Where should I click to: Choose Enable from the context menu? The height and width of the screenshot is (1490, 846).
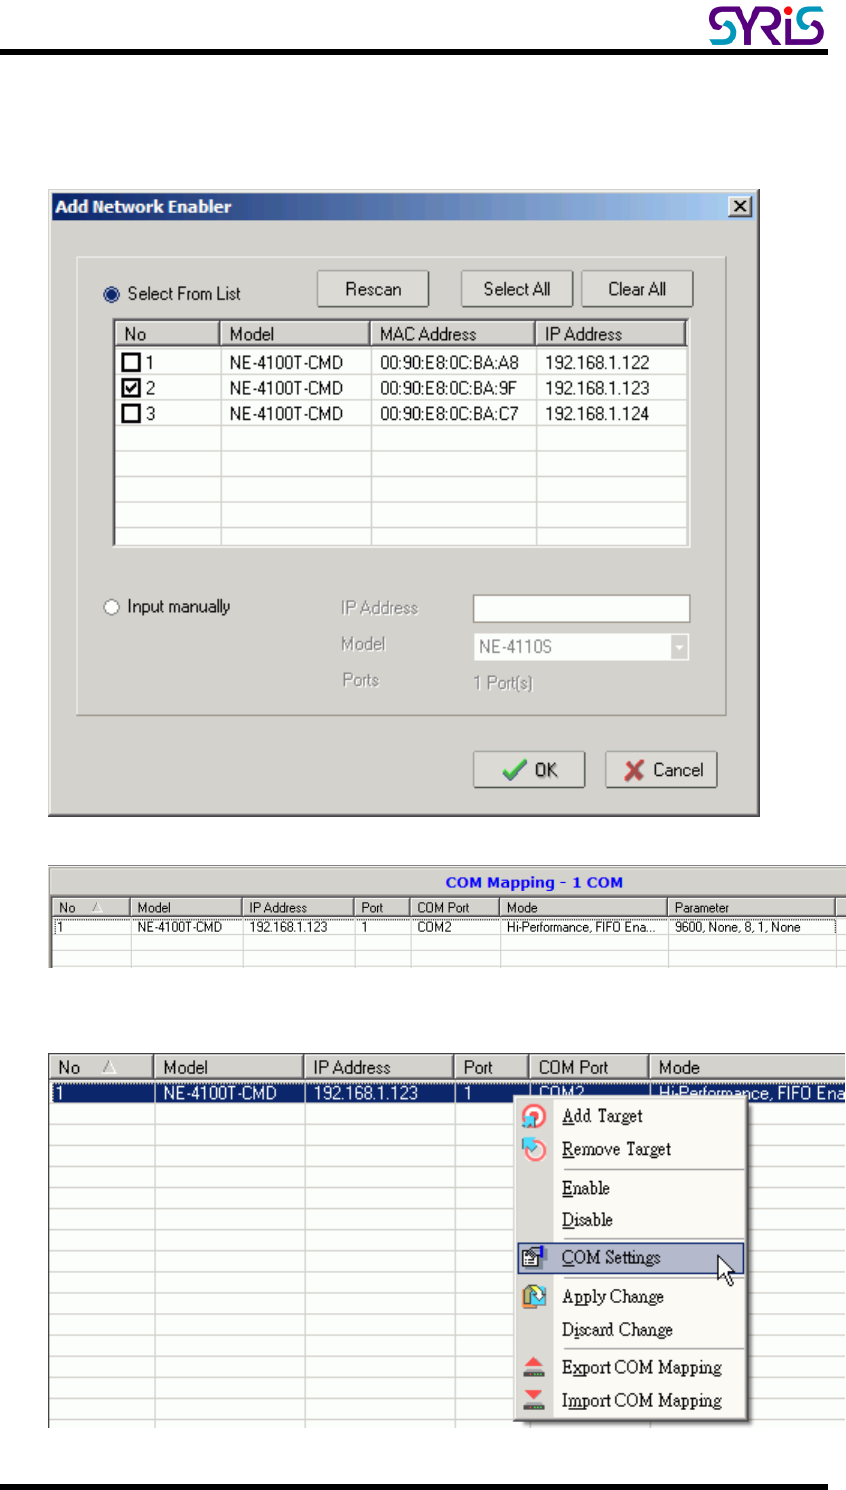(x=586, y=1188)
